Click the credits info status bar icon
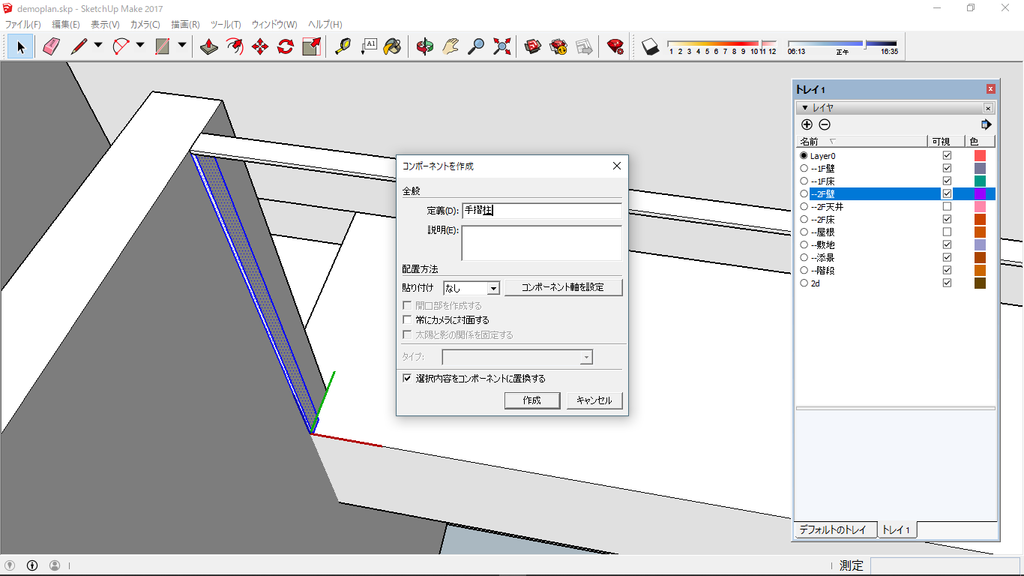Image resolution: width=1024 pixels, height=576 pixels. (32, 566)
